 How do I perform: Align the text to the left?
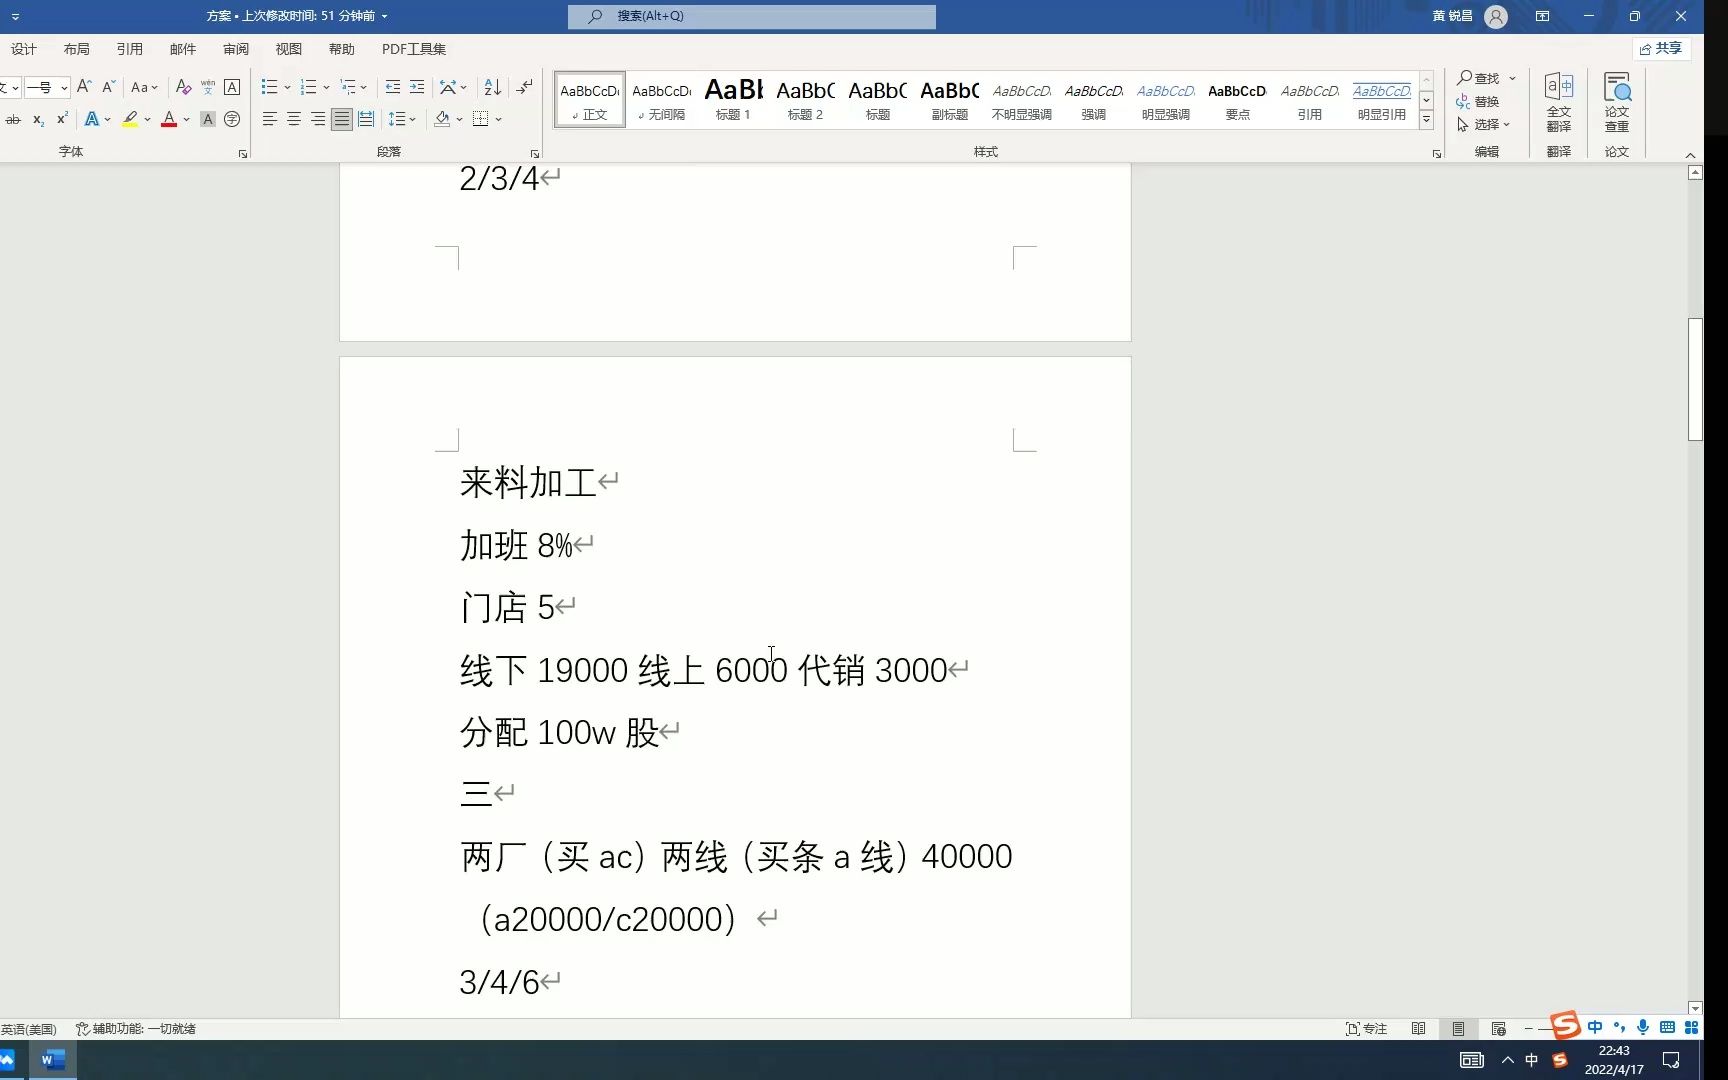point(270,119)
